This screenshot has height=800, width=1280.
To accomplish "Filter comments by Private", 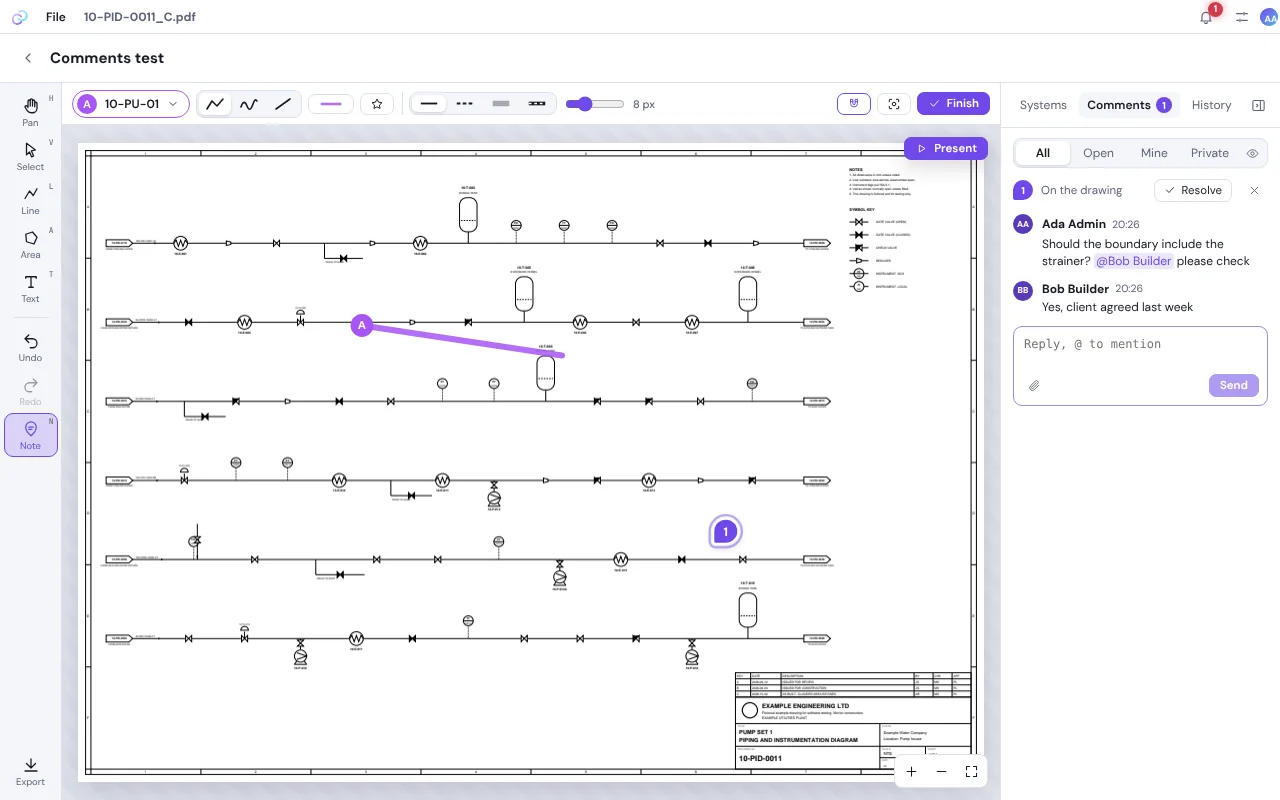I will coord(1209,153).
